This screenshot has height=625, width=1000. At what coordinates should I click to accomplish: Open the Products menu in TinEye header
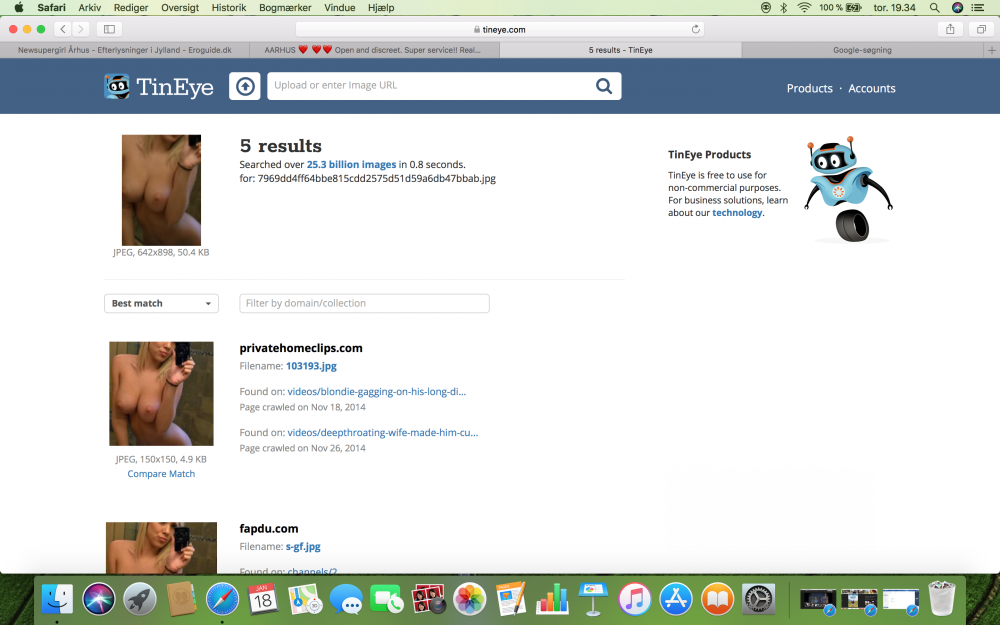809,89
